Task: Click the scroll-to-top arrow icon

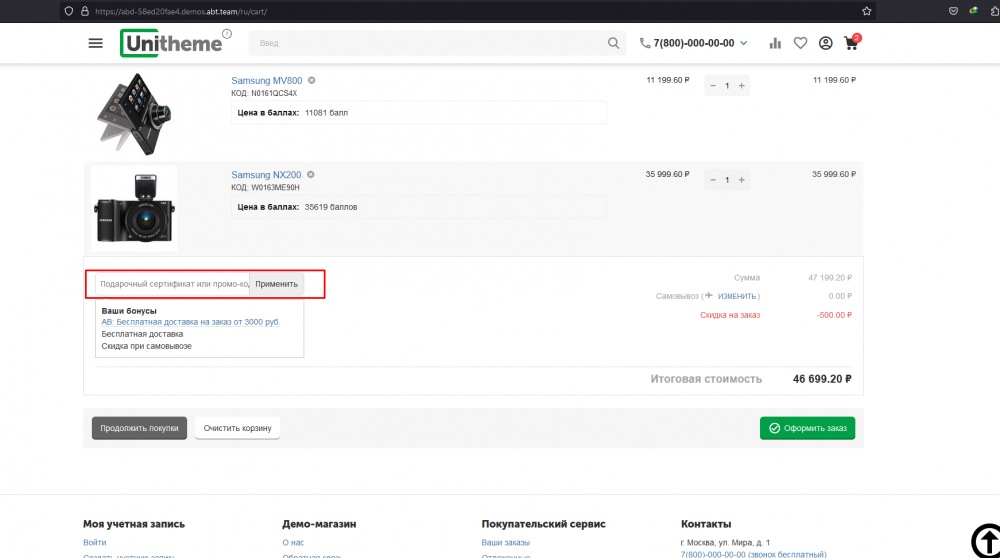Action: (x=985, y=538)
